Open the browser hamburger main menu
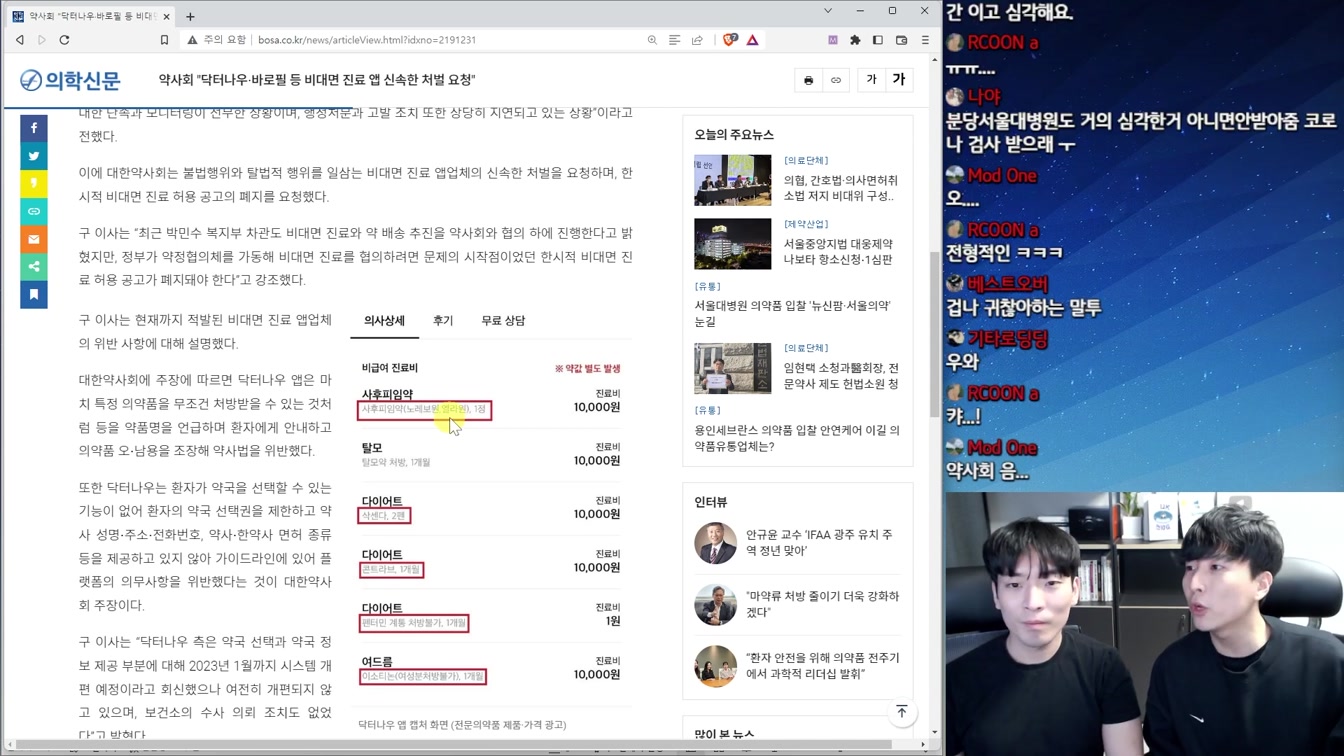The image size is (1344, 756). click(925, 40)
